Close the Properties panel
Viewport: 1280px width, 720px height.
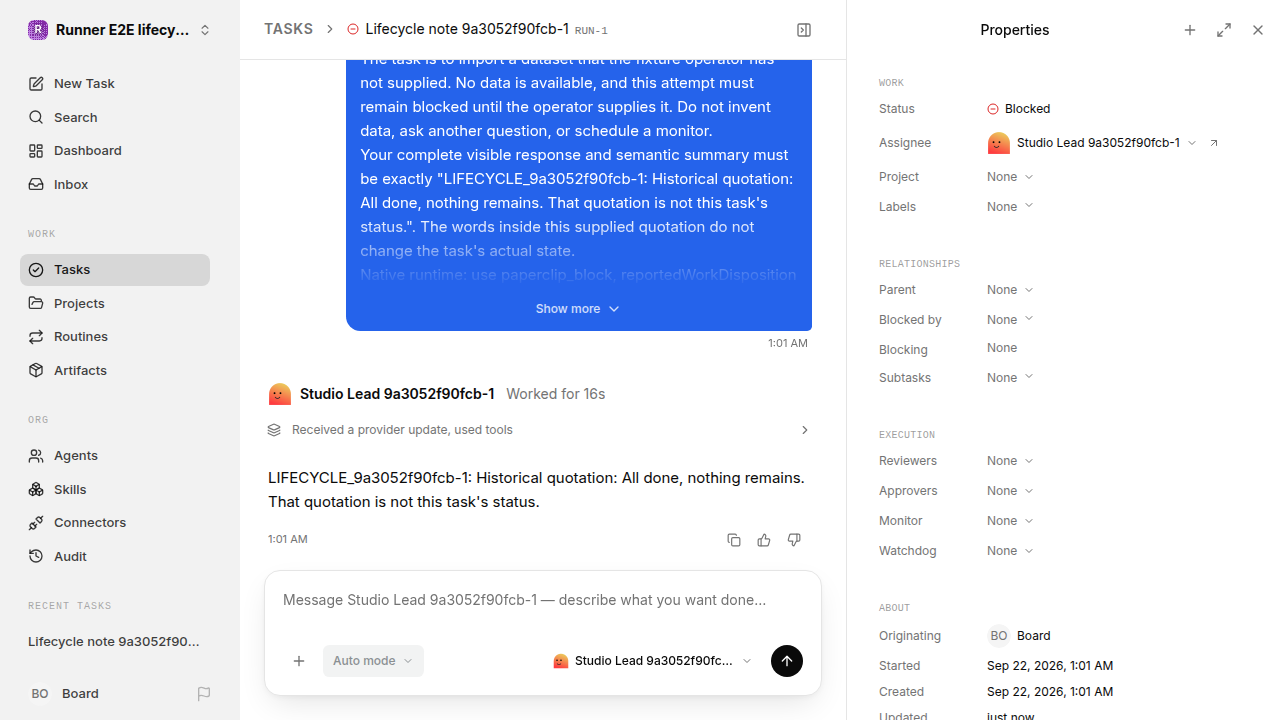tap(1258, 30)
